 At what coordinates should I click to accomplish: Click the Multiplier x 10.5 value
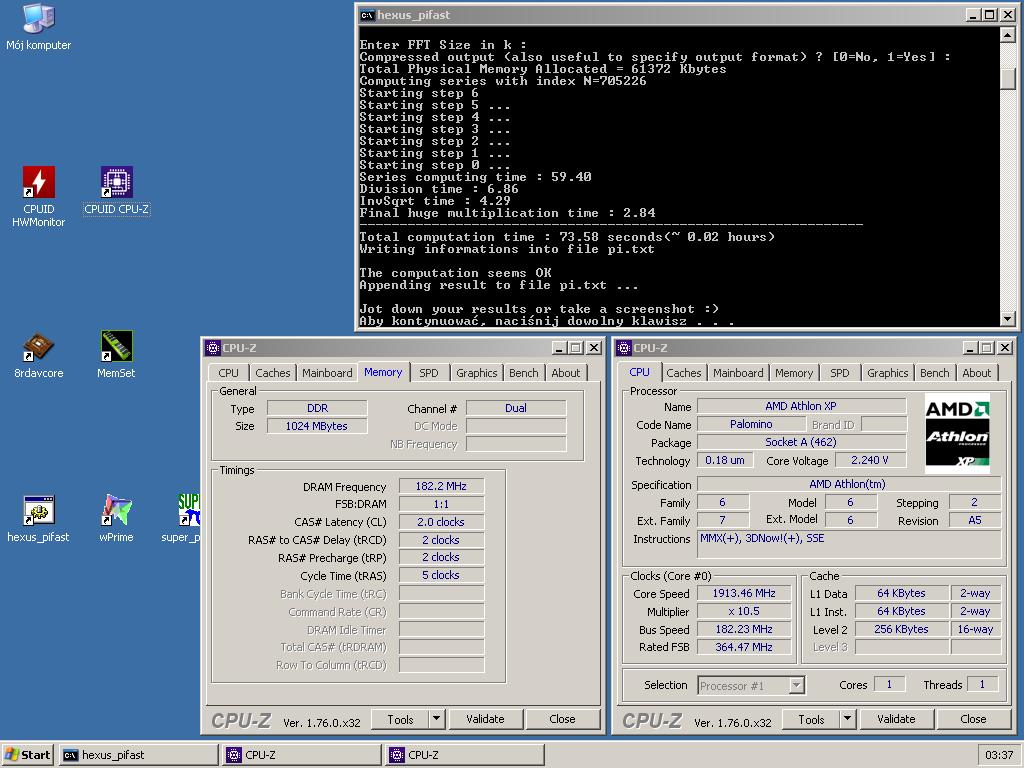pyautogui.click(x=744, y=611)
